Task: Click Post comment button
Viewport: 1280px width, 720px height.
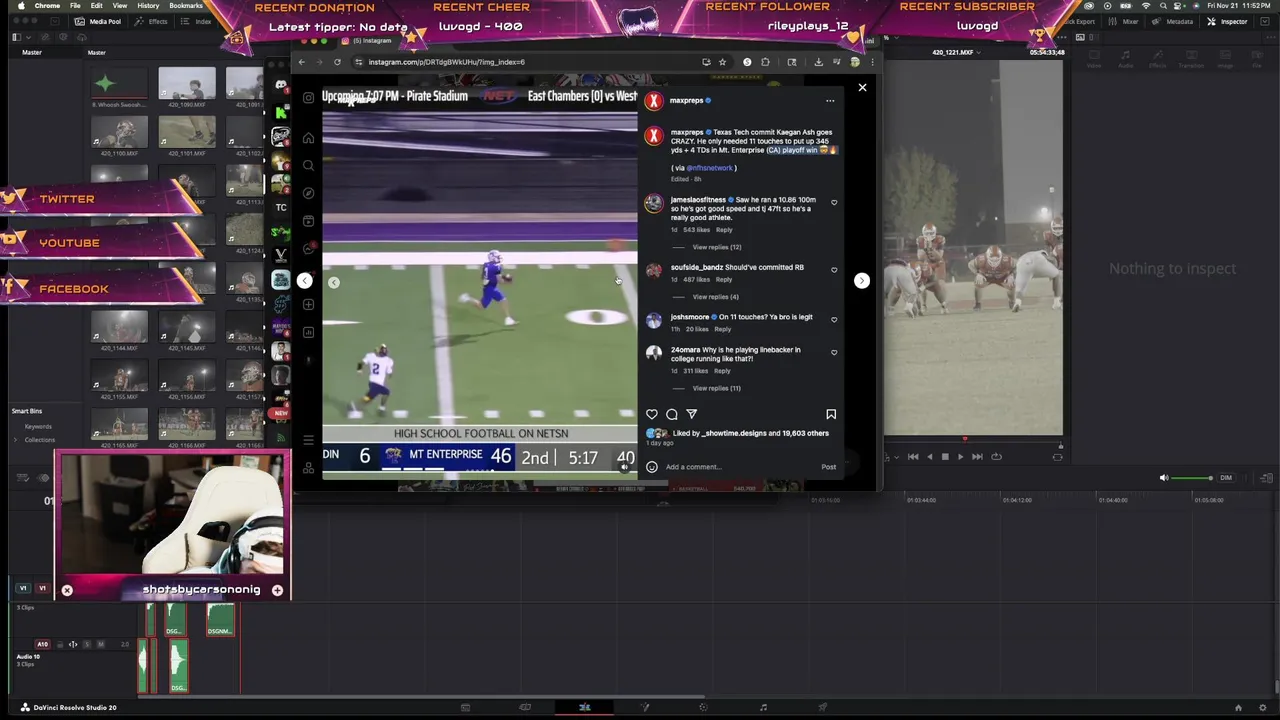Action: click(x=829, y=467)
